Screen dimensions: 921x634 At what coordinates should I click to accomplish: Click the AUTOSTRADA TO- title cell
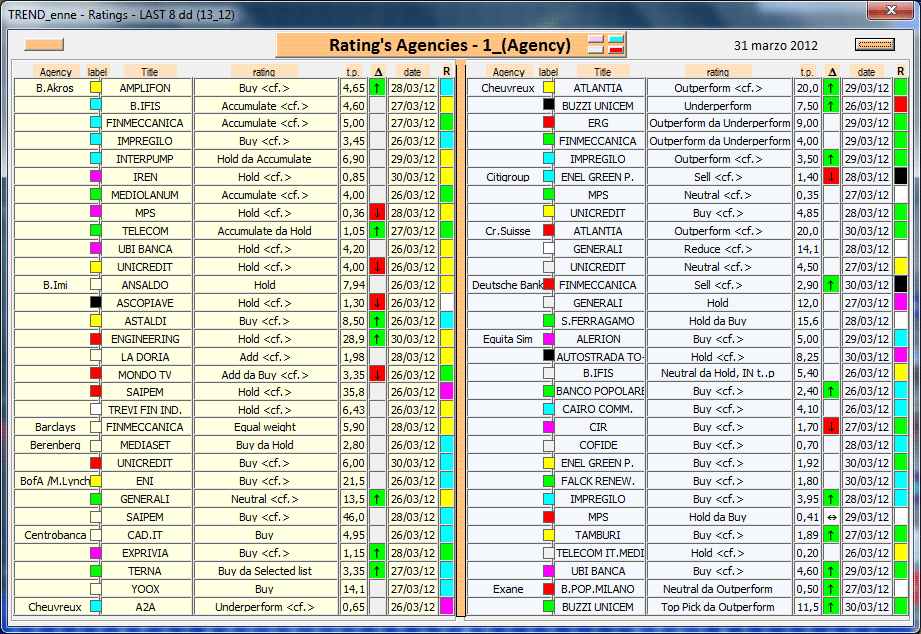[x=599, y=357]
